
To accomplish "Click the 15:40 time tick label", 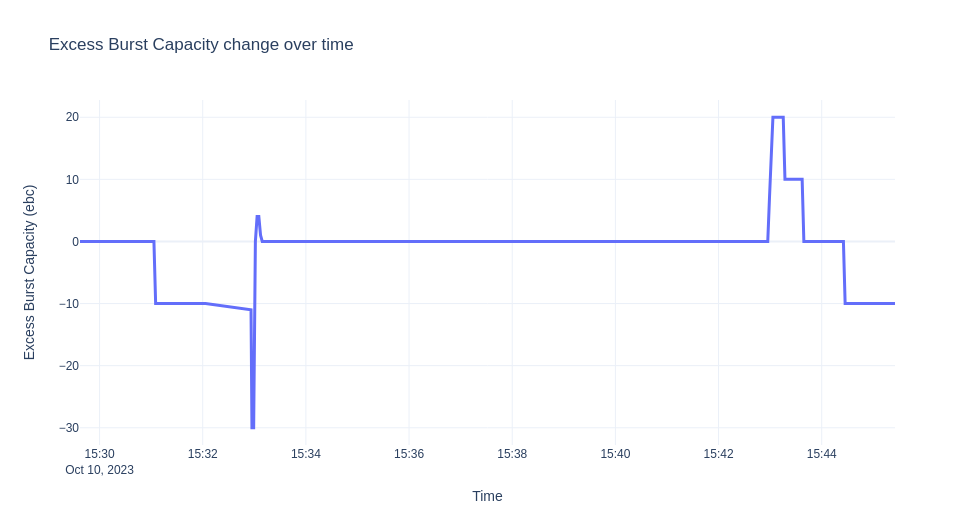I will click(615, 454).
